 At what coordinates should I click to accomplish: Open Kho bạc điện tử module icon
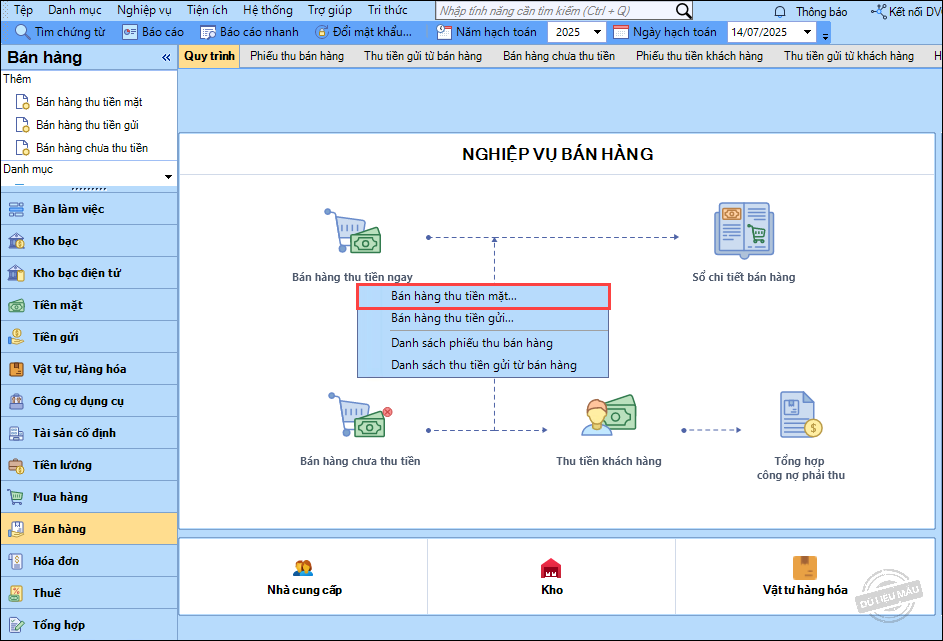point(16,273)
